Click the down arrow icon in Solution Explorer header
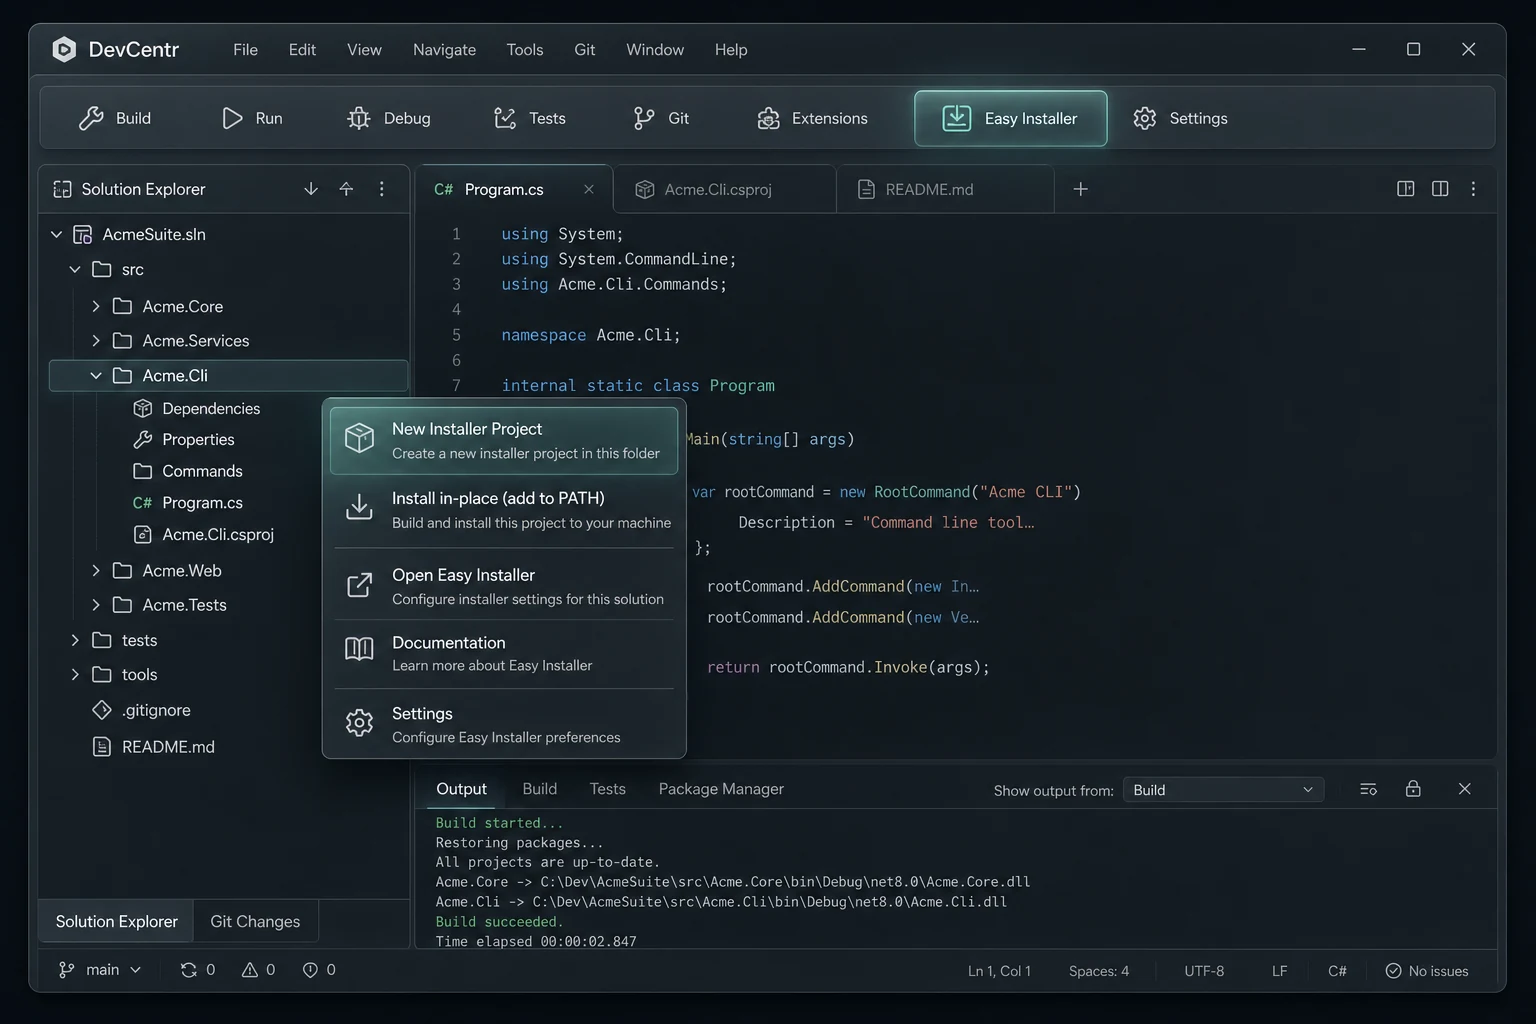 [311, 189]
